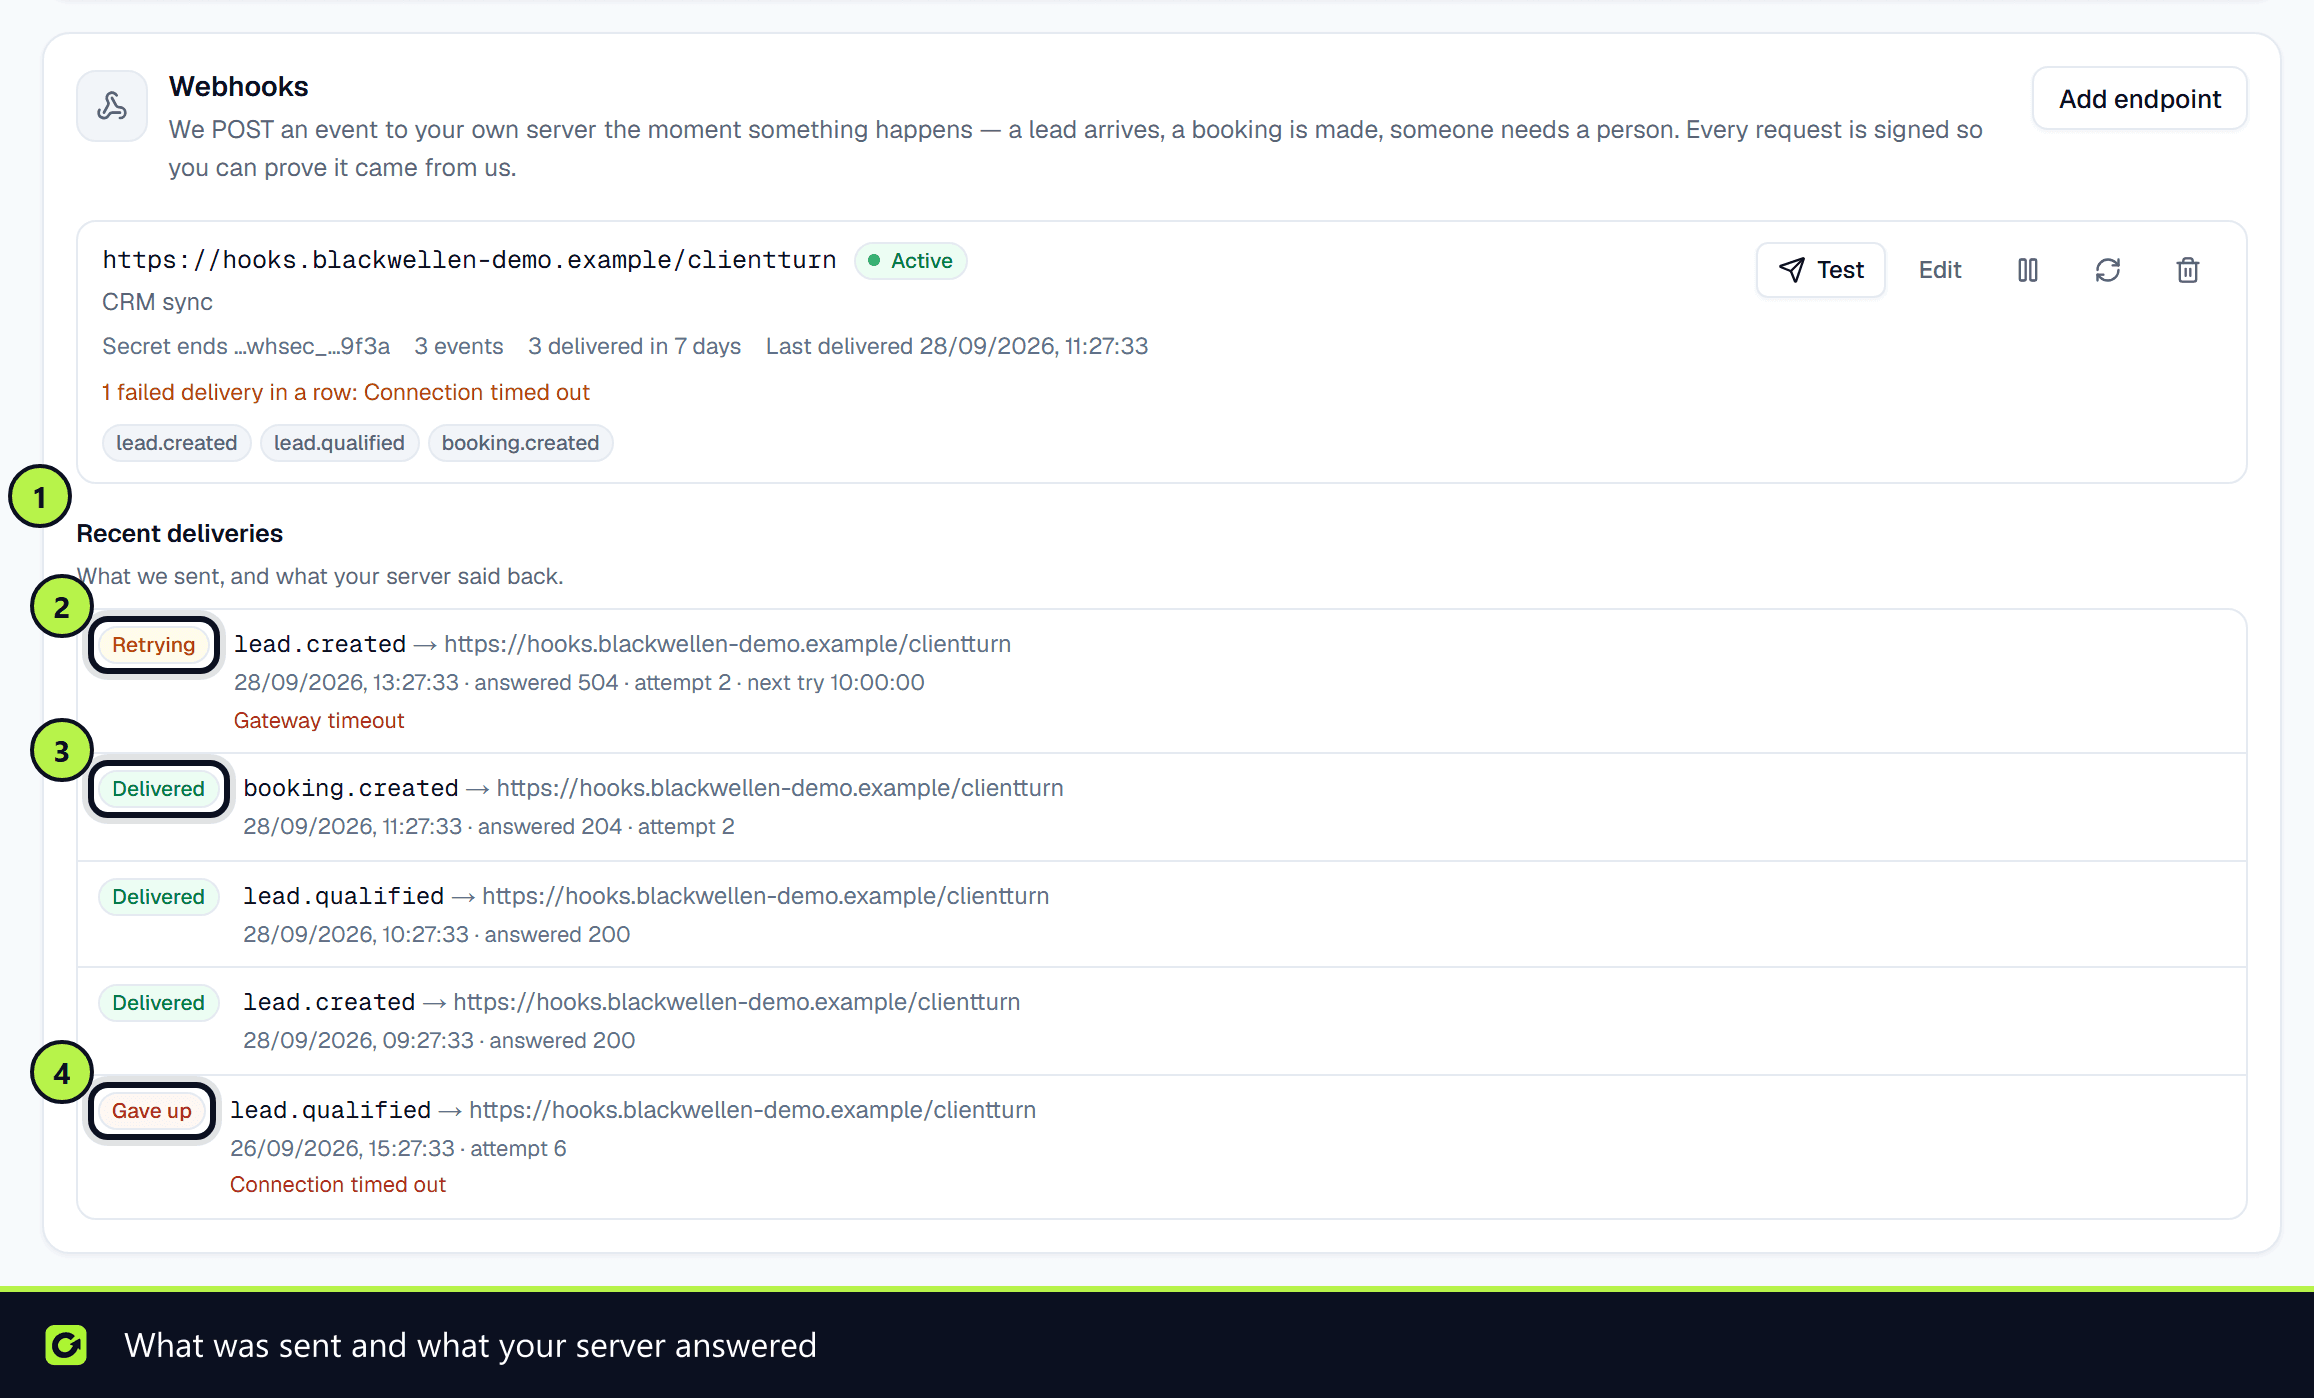Click the Delivered badge on booking.created row
Image resolution: width=2314 pixels, height=1398 pixels.
(159, 789)
